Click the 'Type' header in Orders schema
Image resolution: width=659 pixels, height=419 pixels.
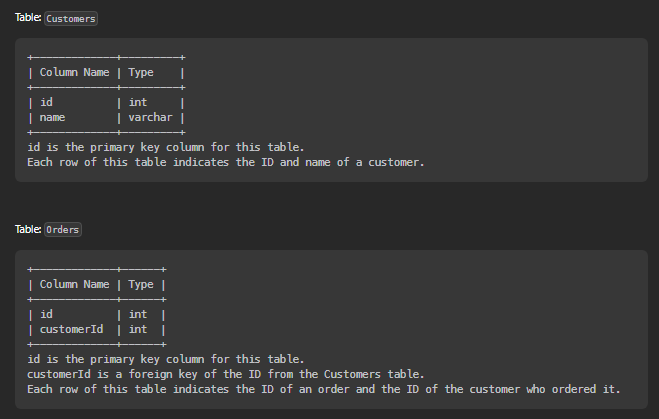coord(141,284)
